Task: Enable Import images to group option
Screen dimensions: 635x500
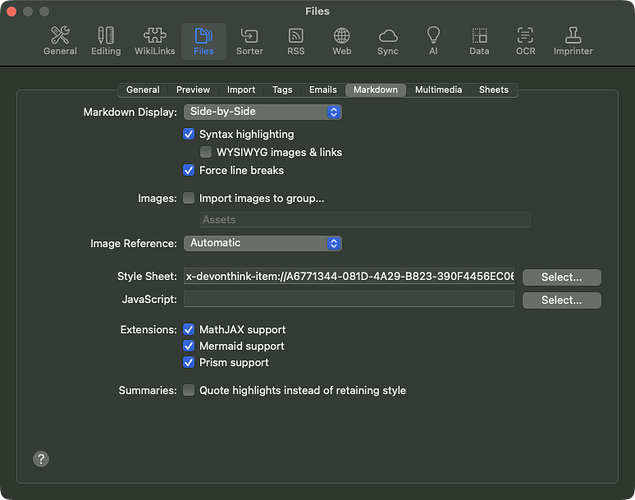Action: pos(189,198)
